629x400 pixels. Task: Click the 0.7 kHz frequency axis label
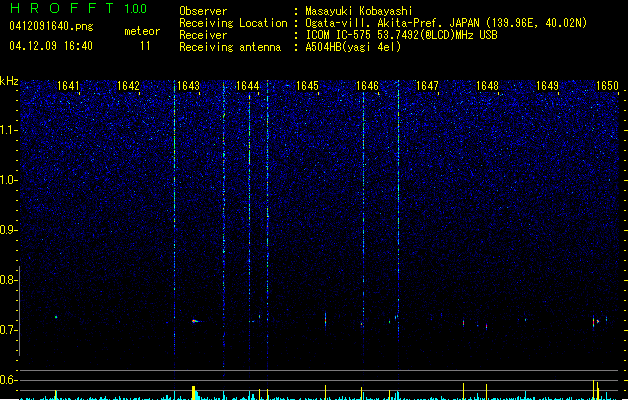pyautogui.click(x=8, y=330)
